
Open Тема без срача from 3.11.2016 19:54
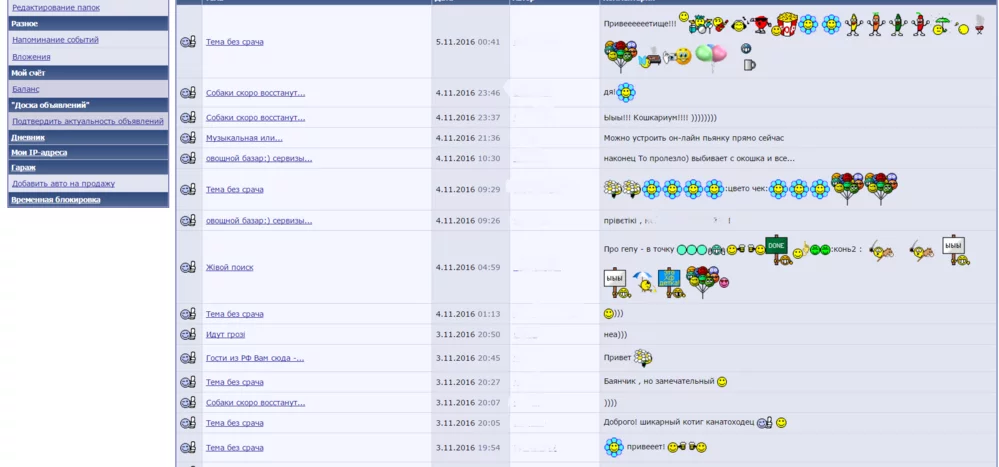click(234, 448)
